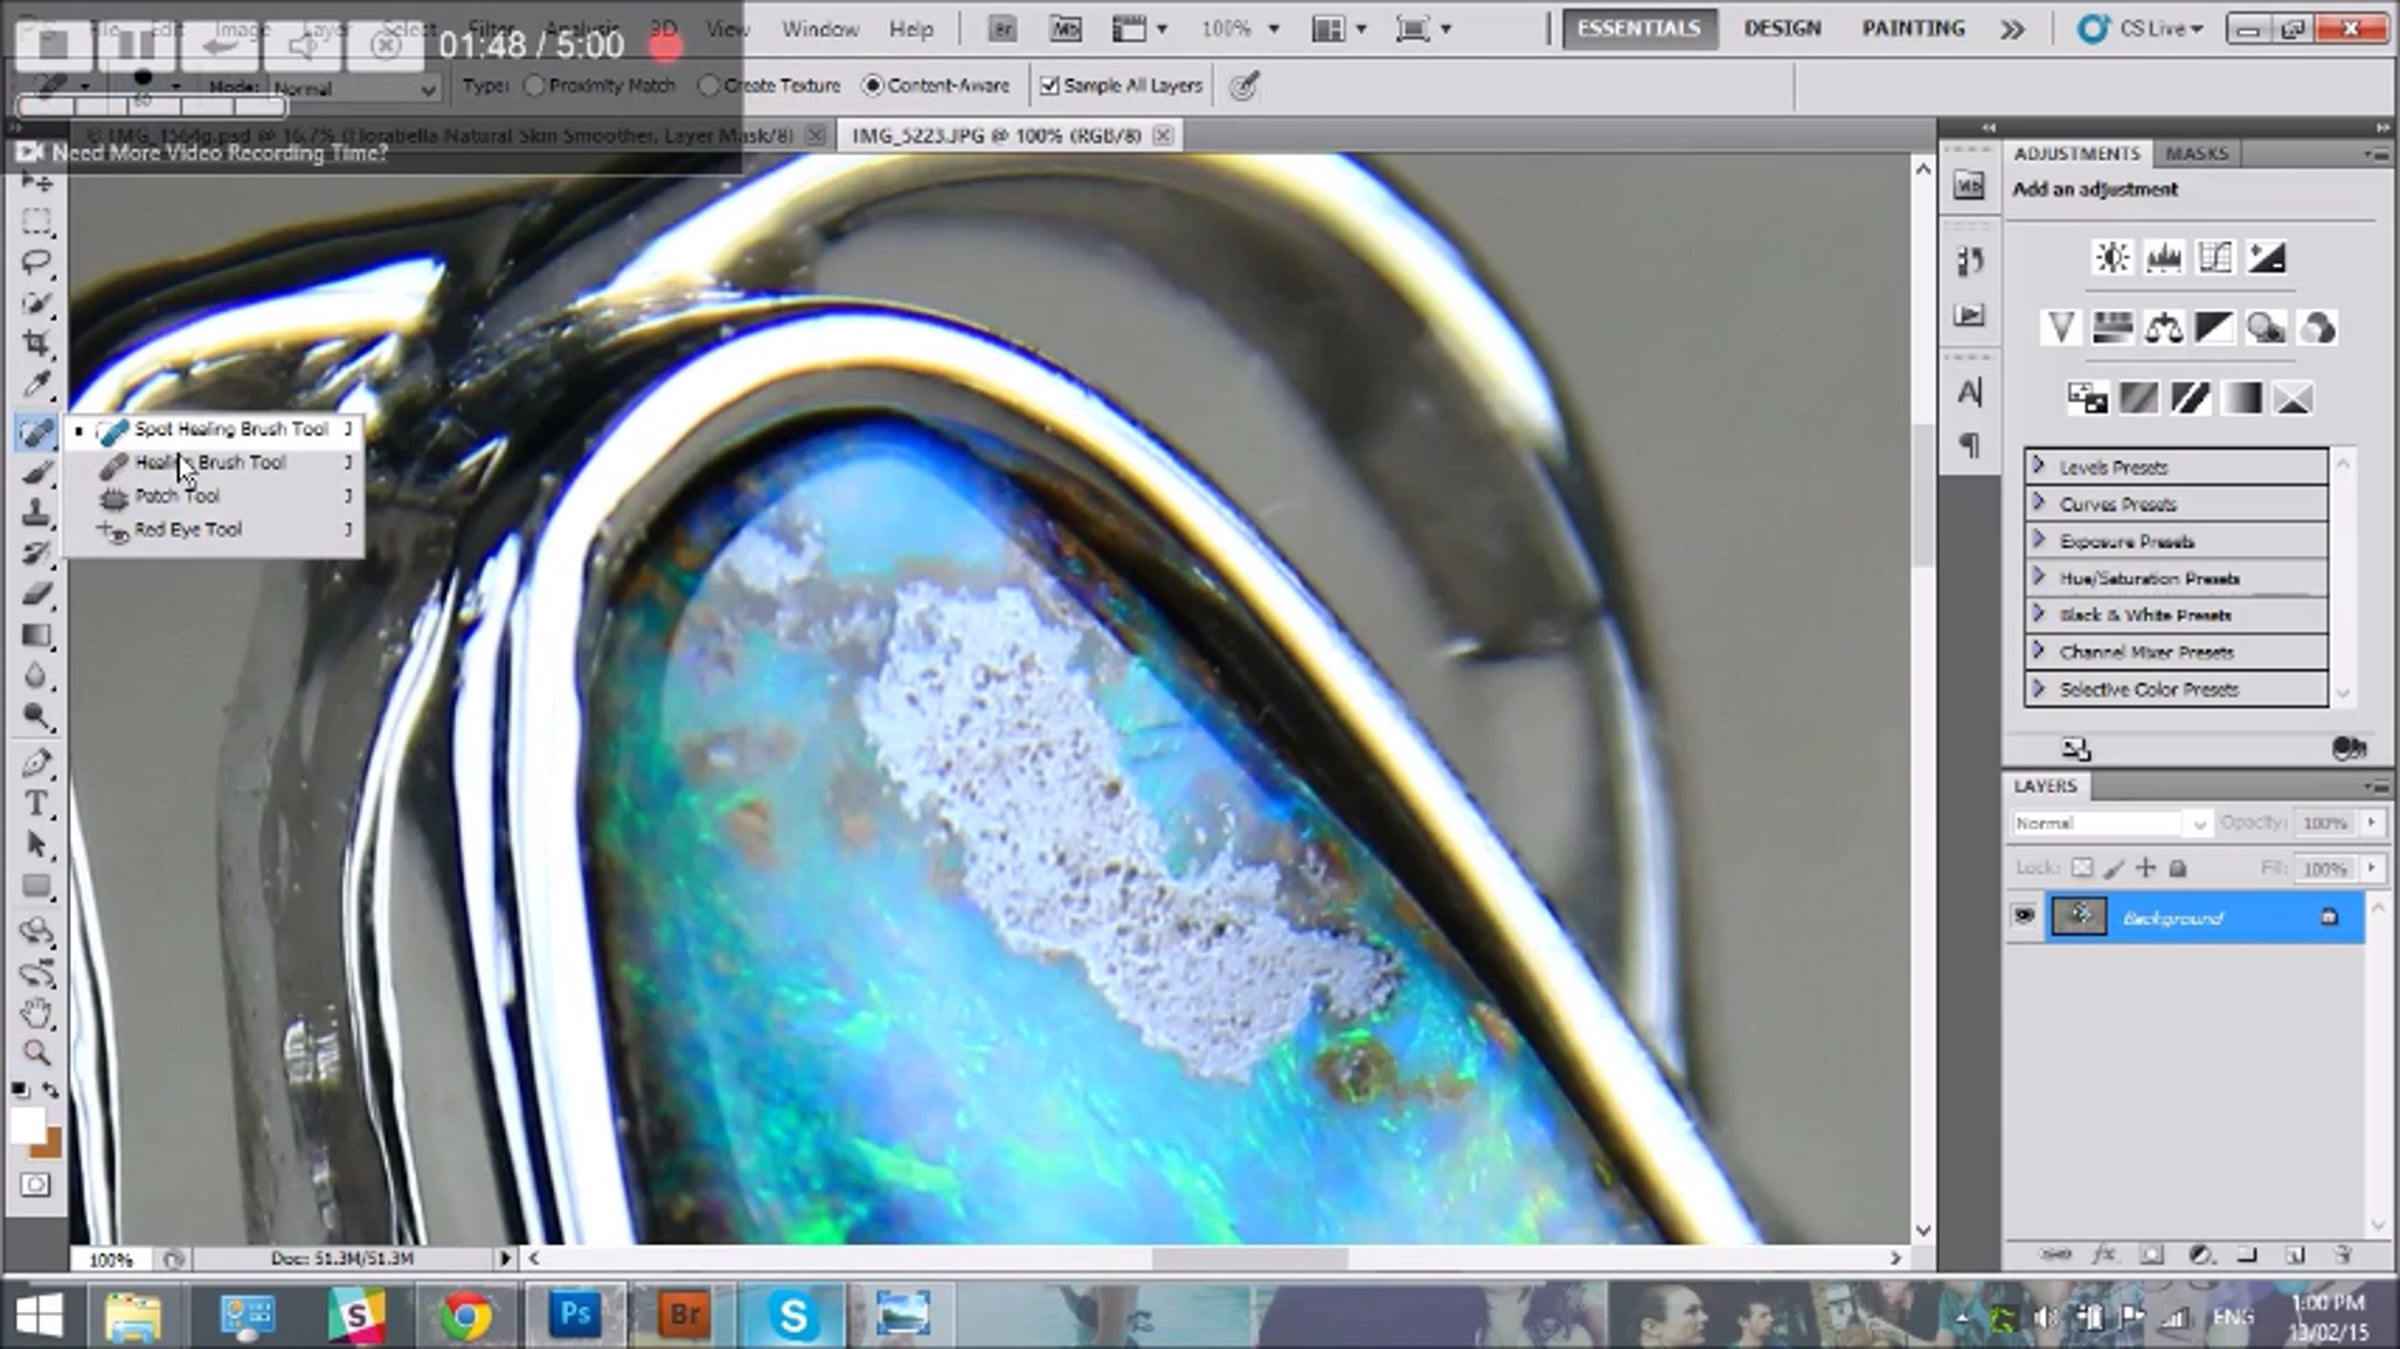This screenshot has width=2400, height=1349.
Task: Select the Zoom tool in toolbox
Action: [x=36, y=1052]
